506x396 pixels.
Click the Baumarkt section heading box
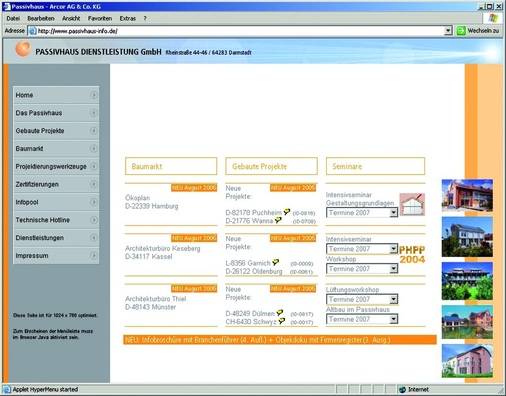pos(171,166)
